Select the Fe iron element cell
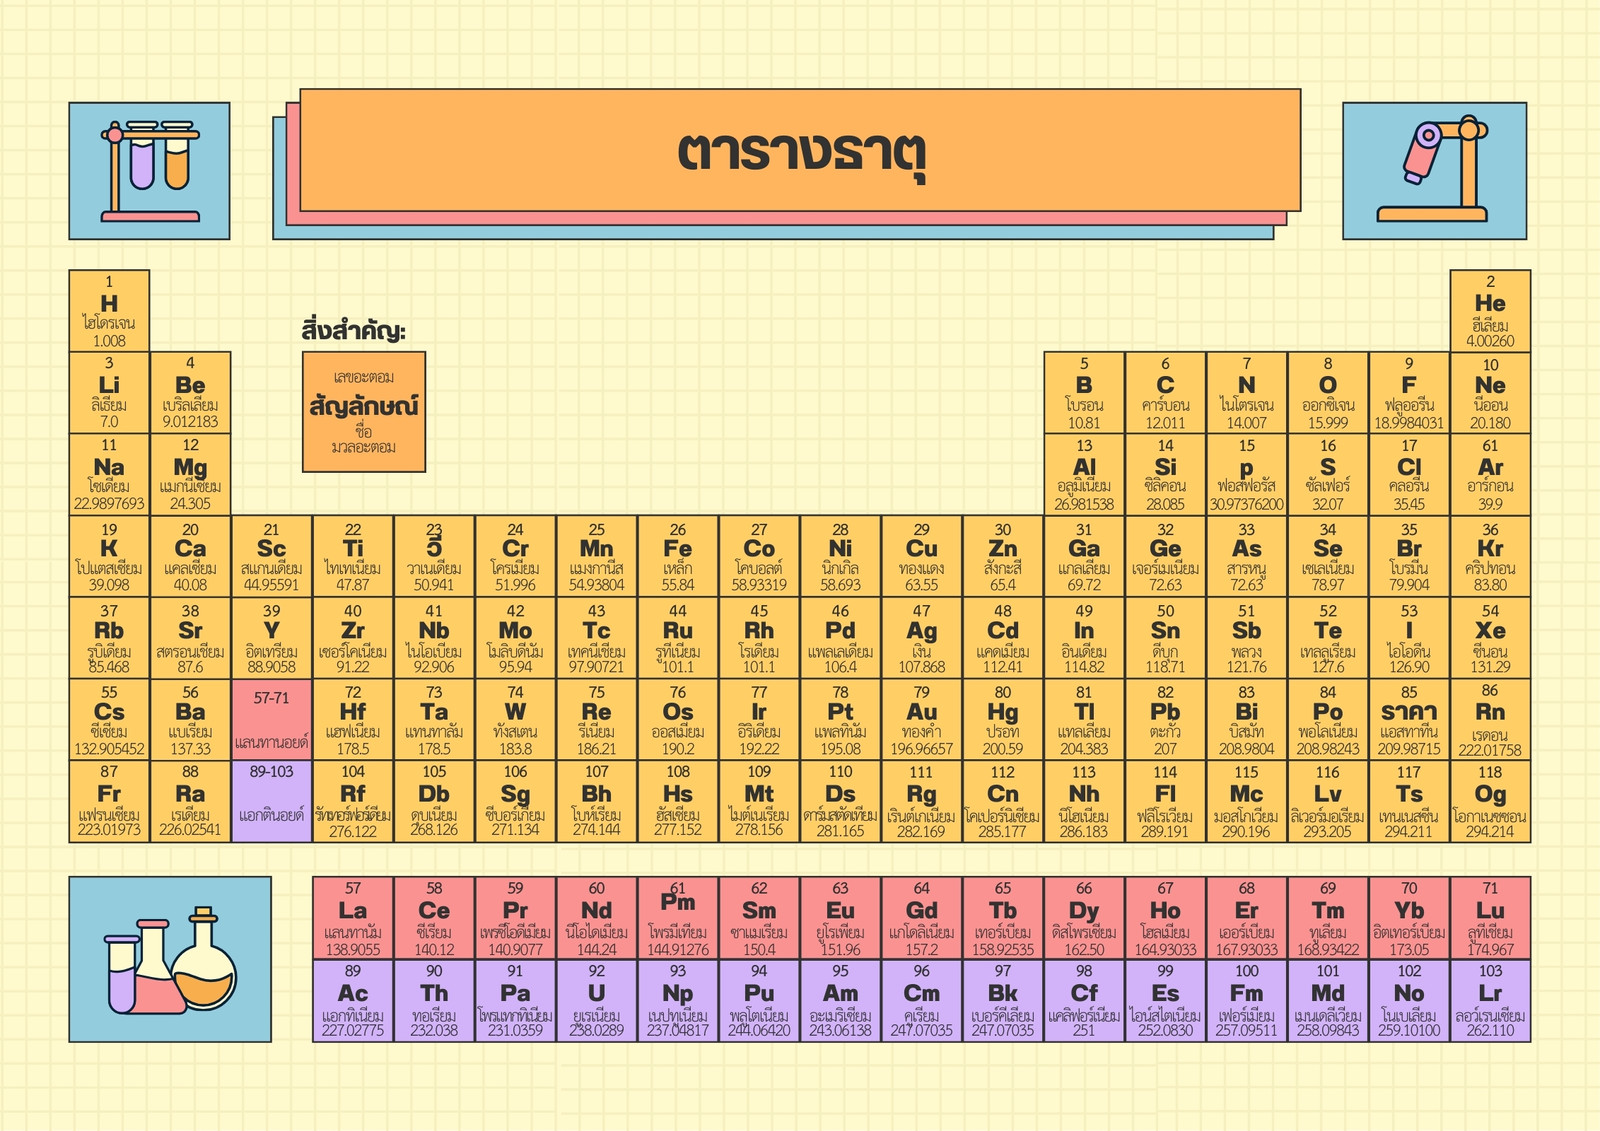The height and width of the screenshot is (1131, 1600). [678, 556]
